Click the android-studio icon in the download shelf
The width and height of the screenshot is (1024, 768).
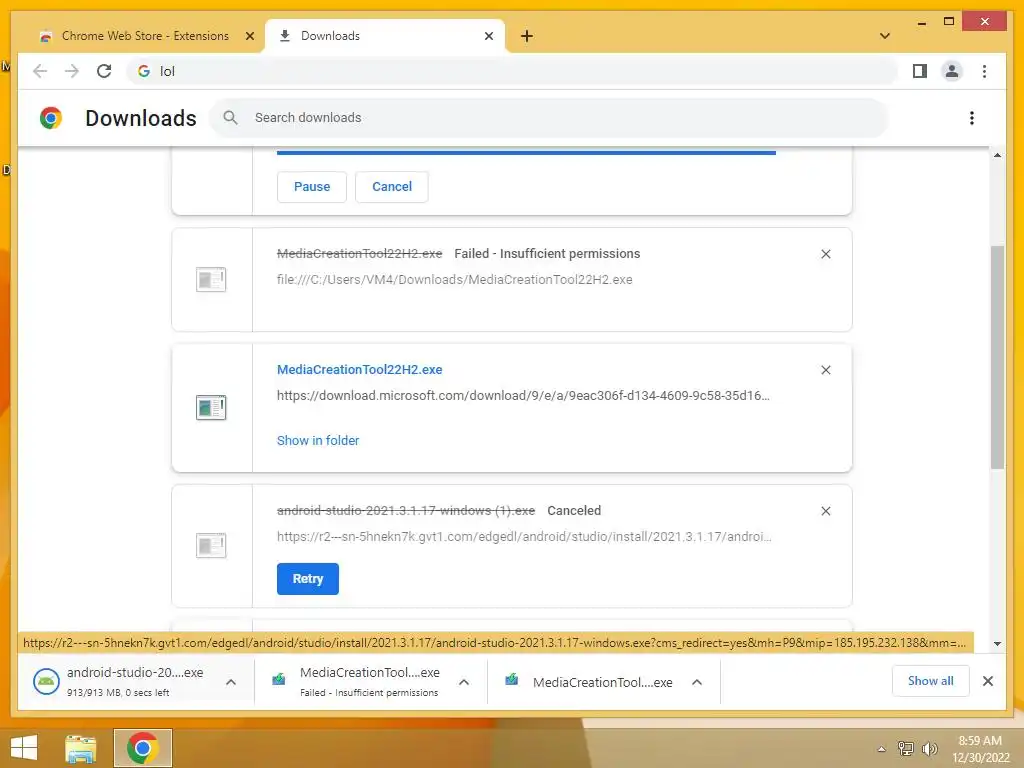(x=46, y=682)
